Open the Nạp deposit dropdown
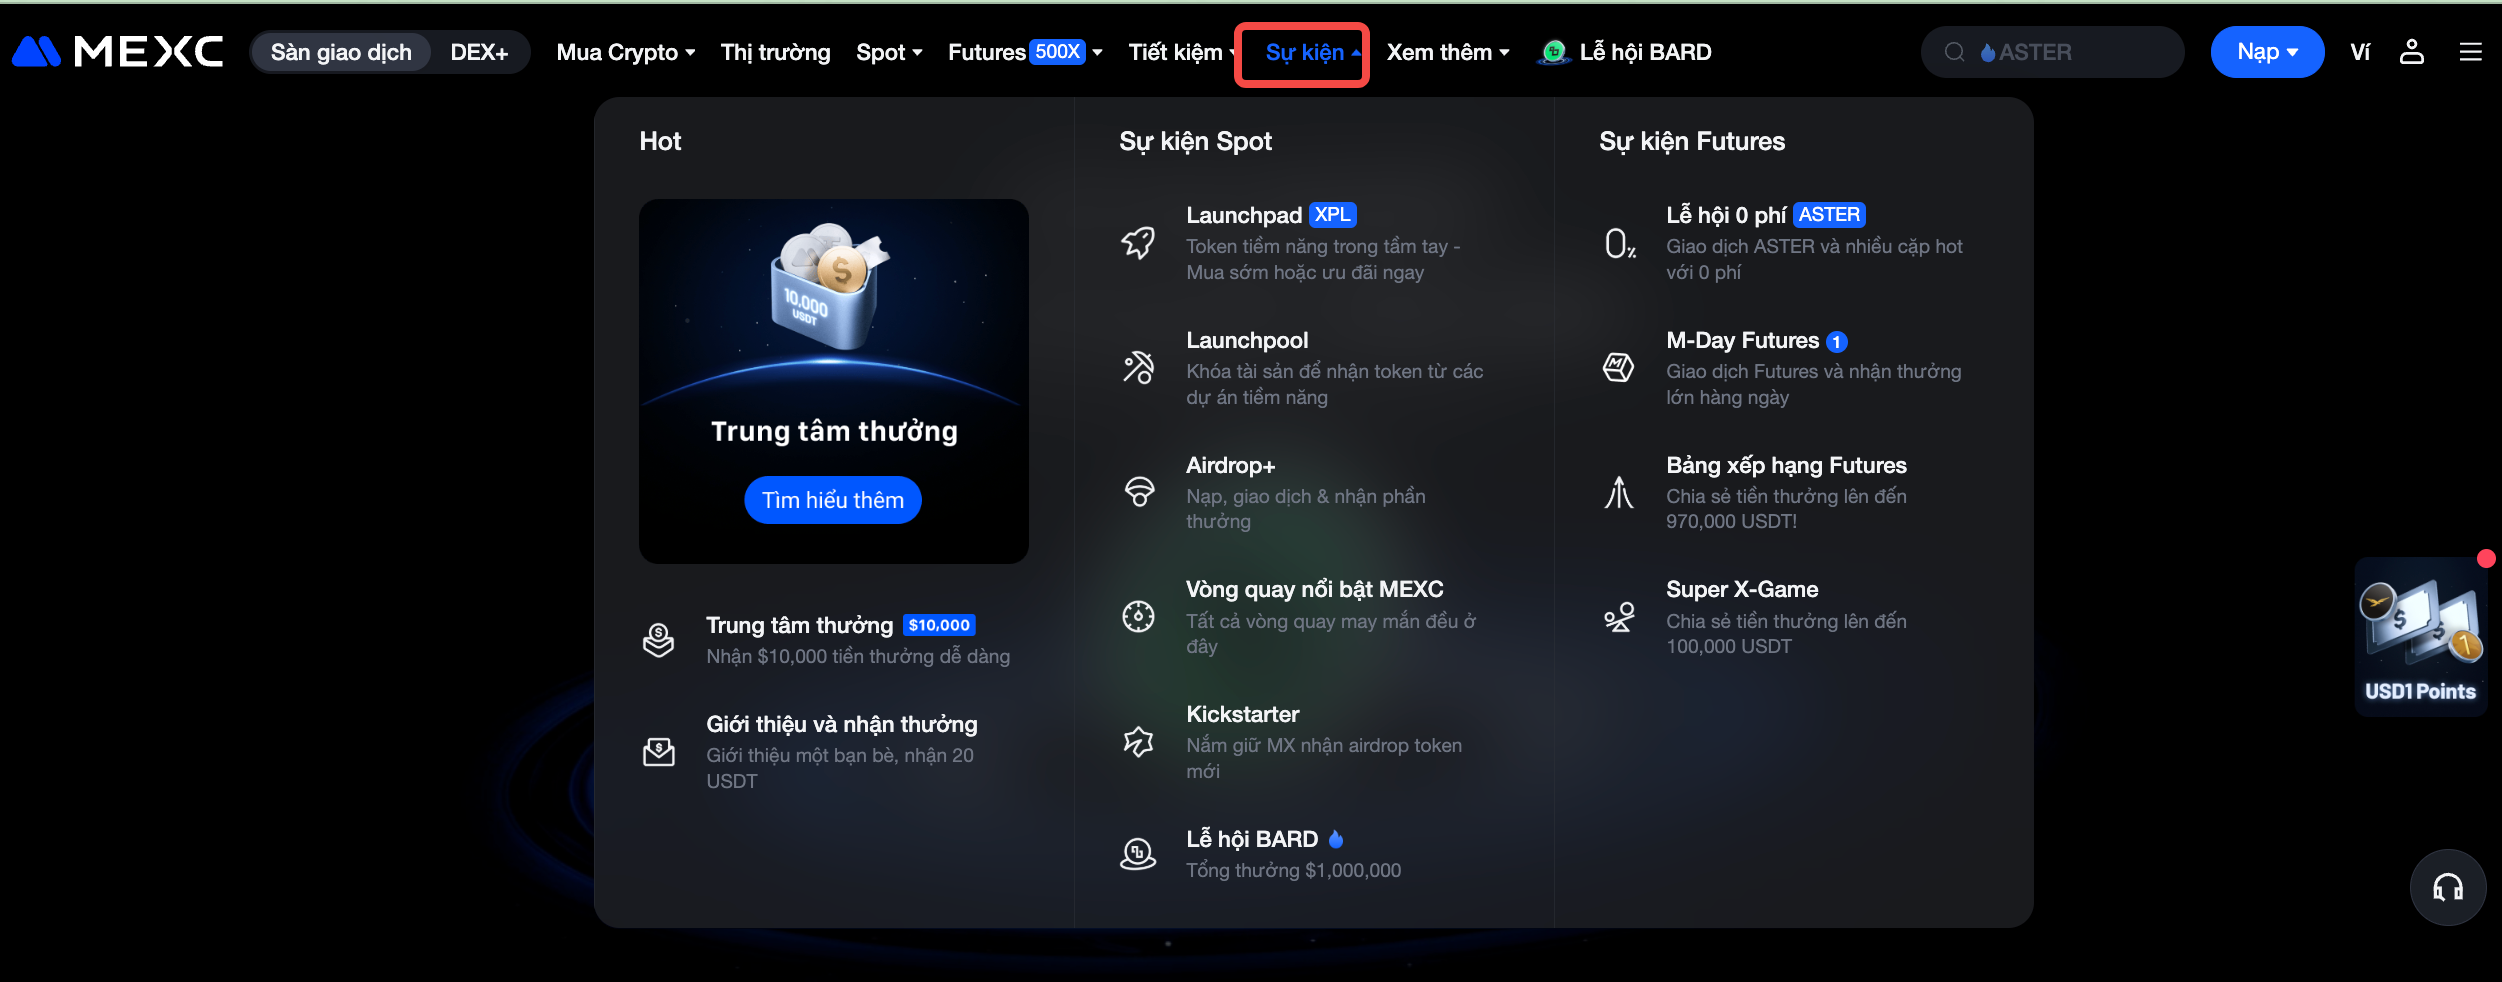2502x982 pixels. coord(2266,52)
